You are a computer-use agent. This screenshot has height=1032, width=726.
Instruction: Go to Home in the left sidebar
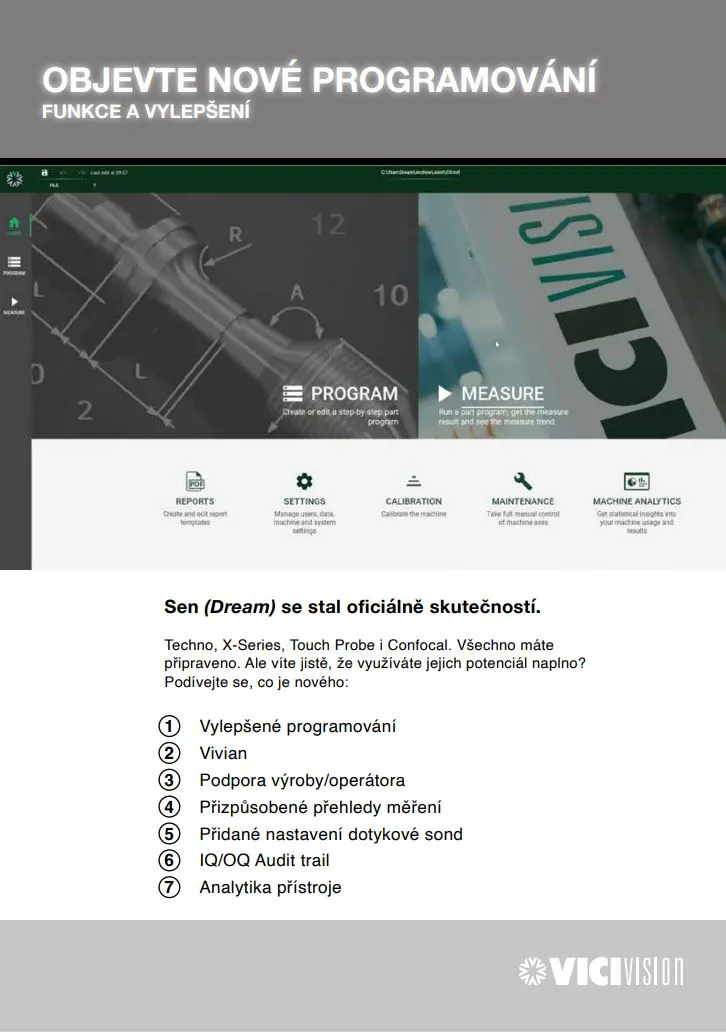(14, 225)
